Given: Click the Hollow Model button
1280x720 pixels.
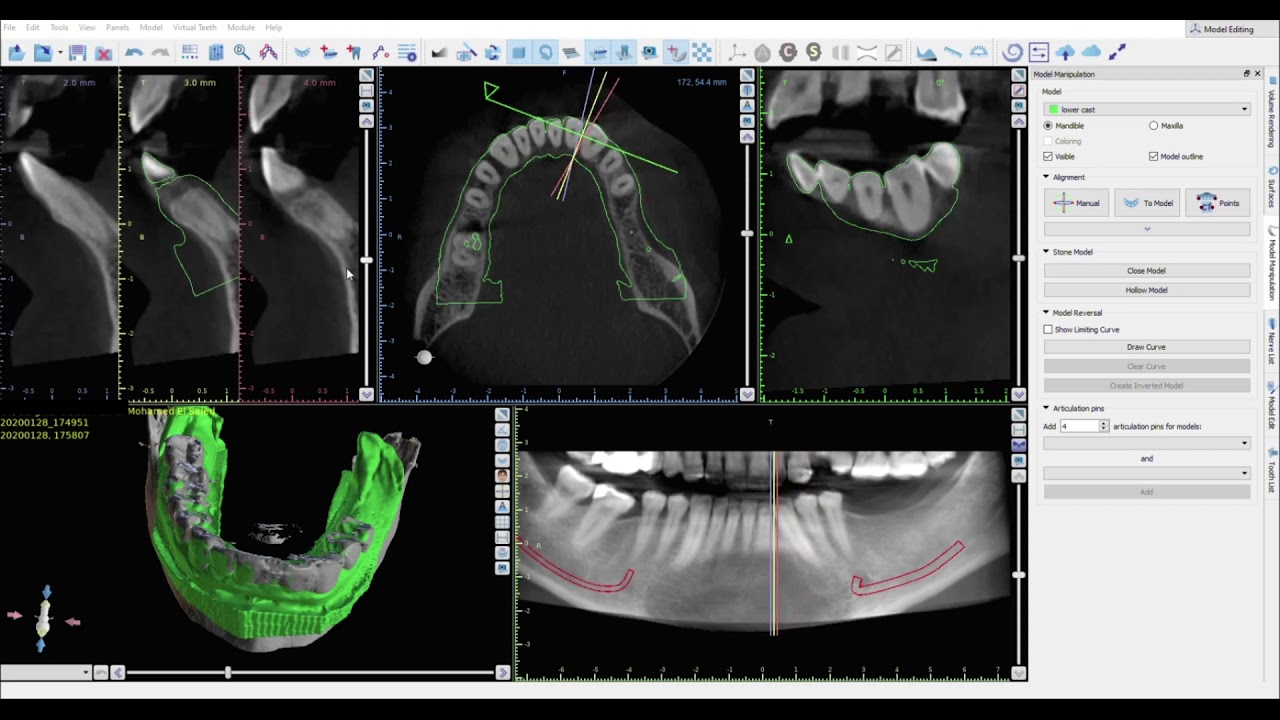Looking at the screenshot, I should [x=1147, y=290].
